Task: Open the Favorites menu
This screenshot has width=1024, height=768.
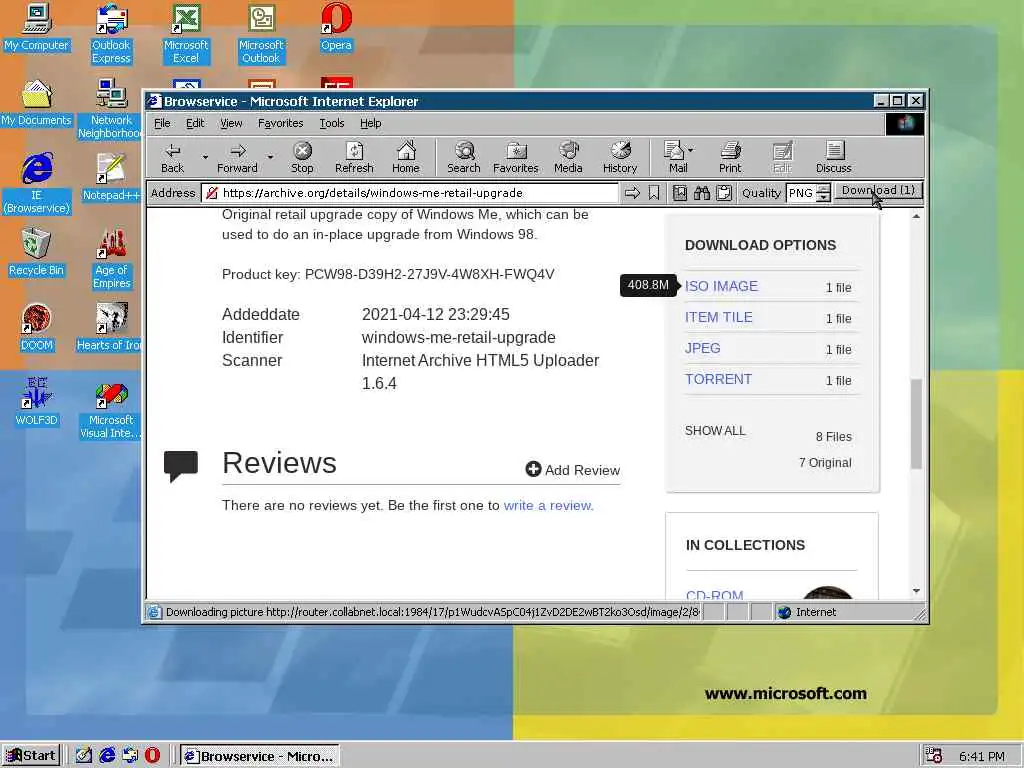Action: [280, 123]
